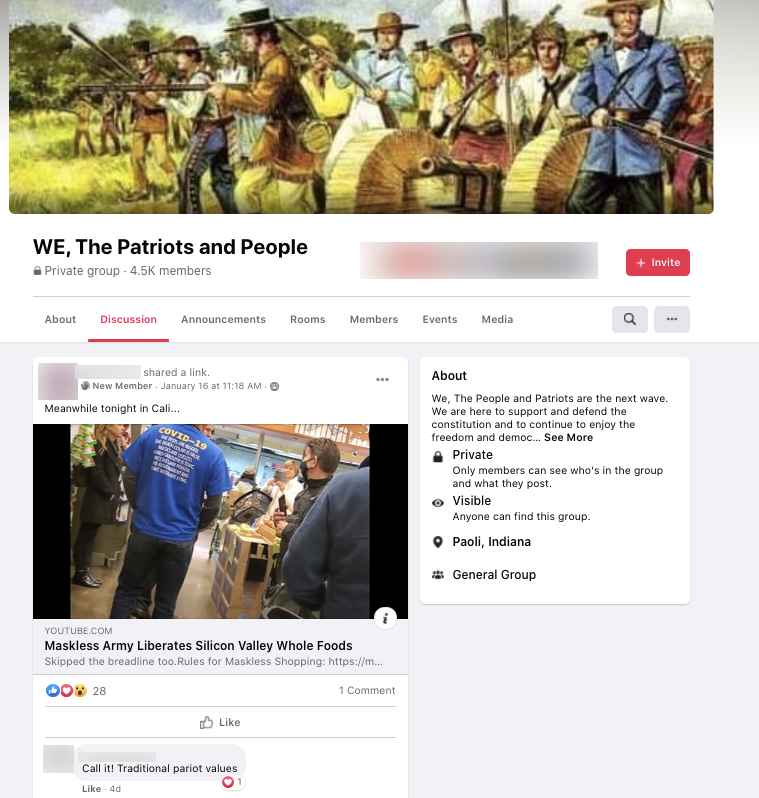Click the eye icon beside Visible

(438, 503)
